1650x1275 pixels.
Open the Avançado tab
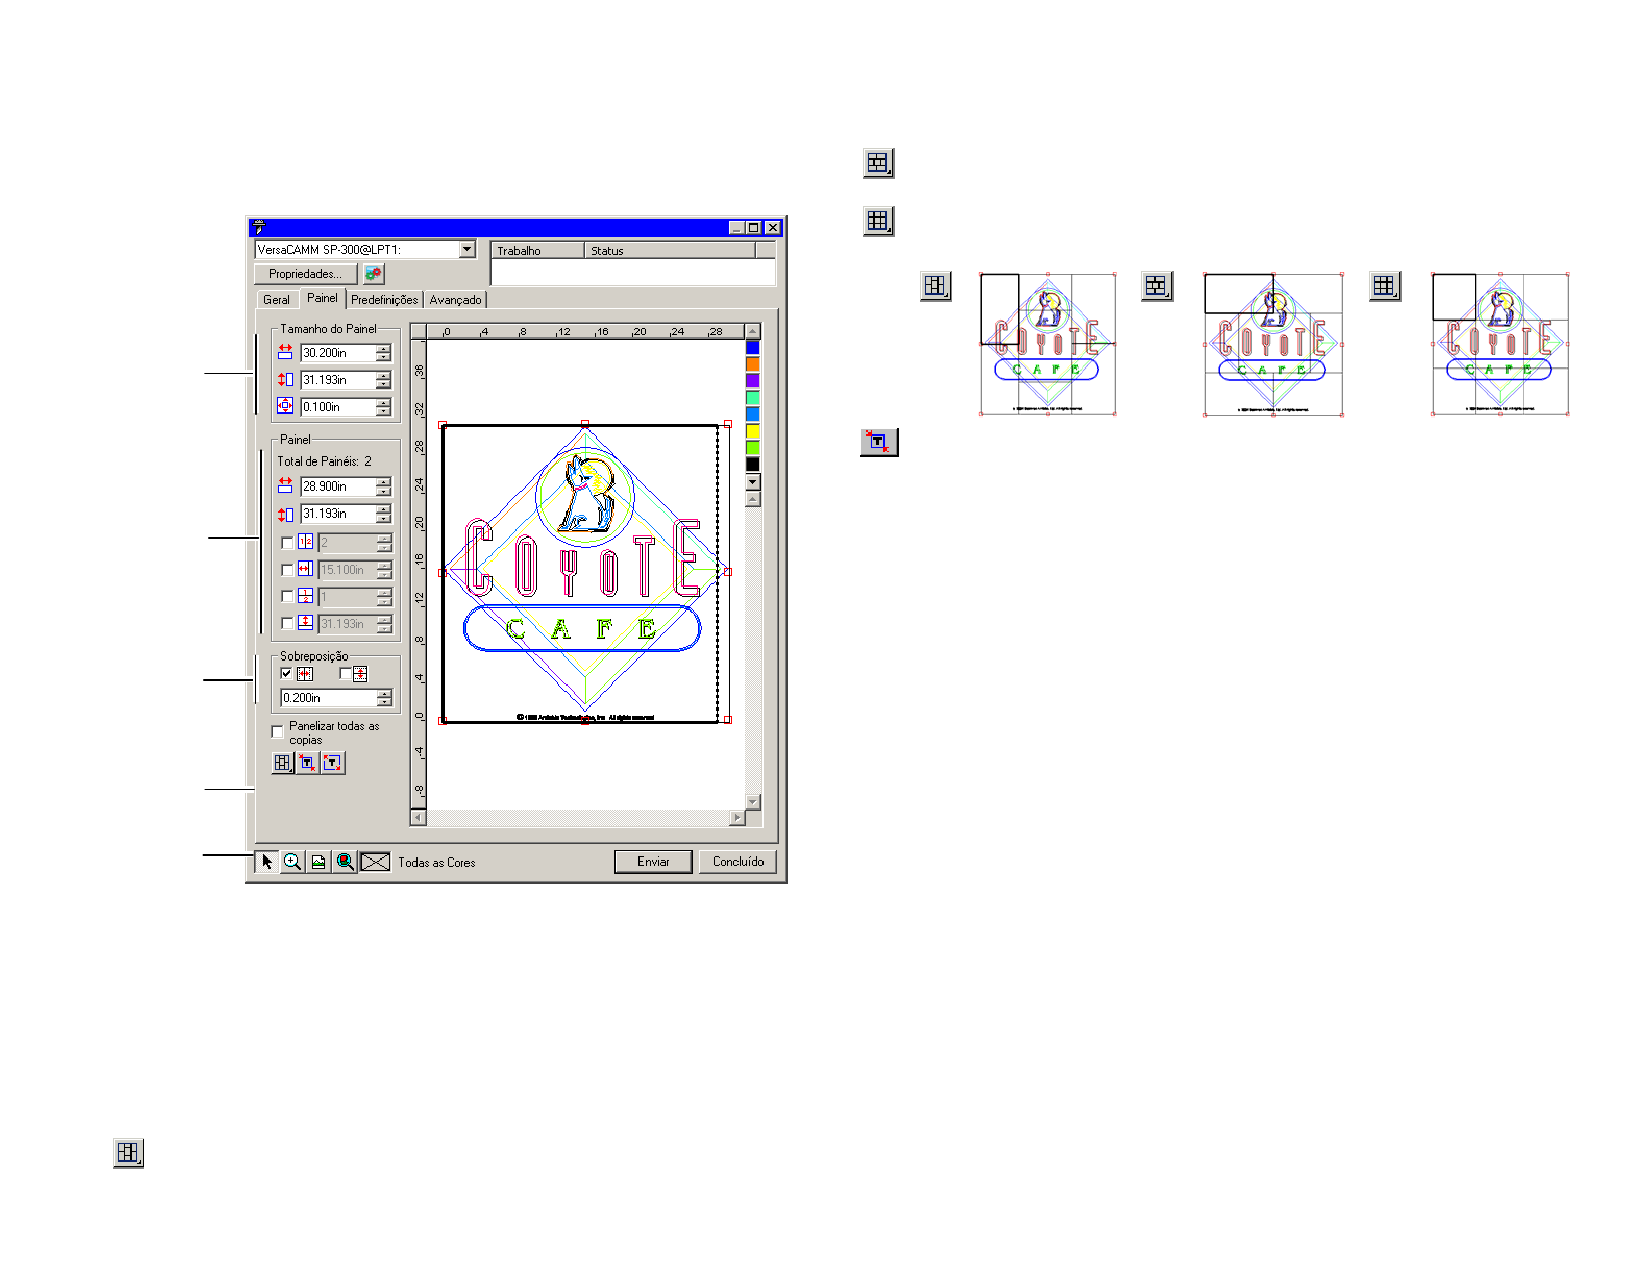point(455,300)
